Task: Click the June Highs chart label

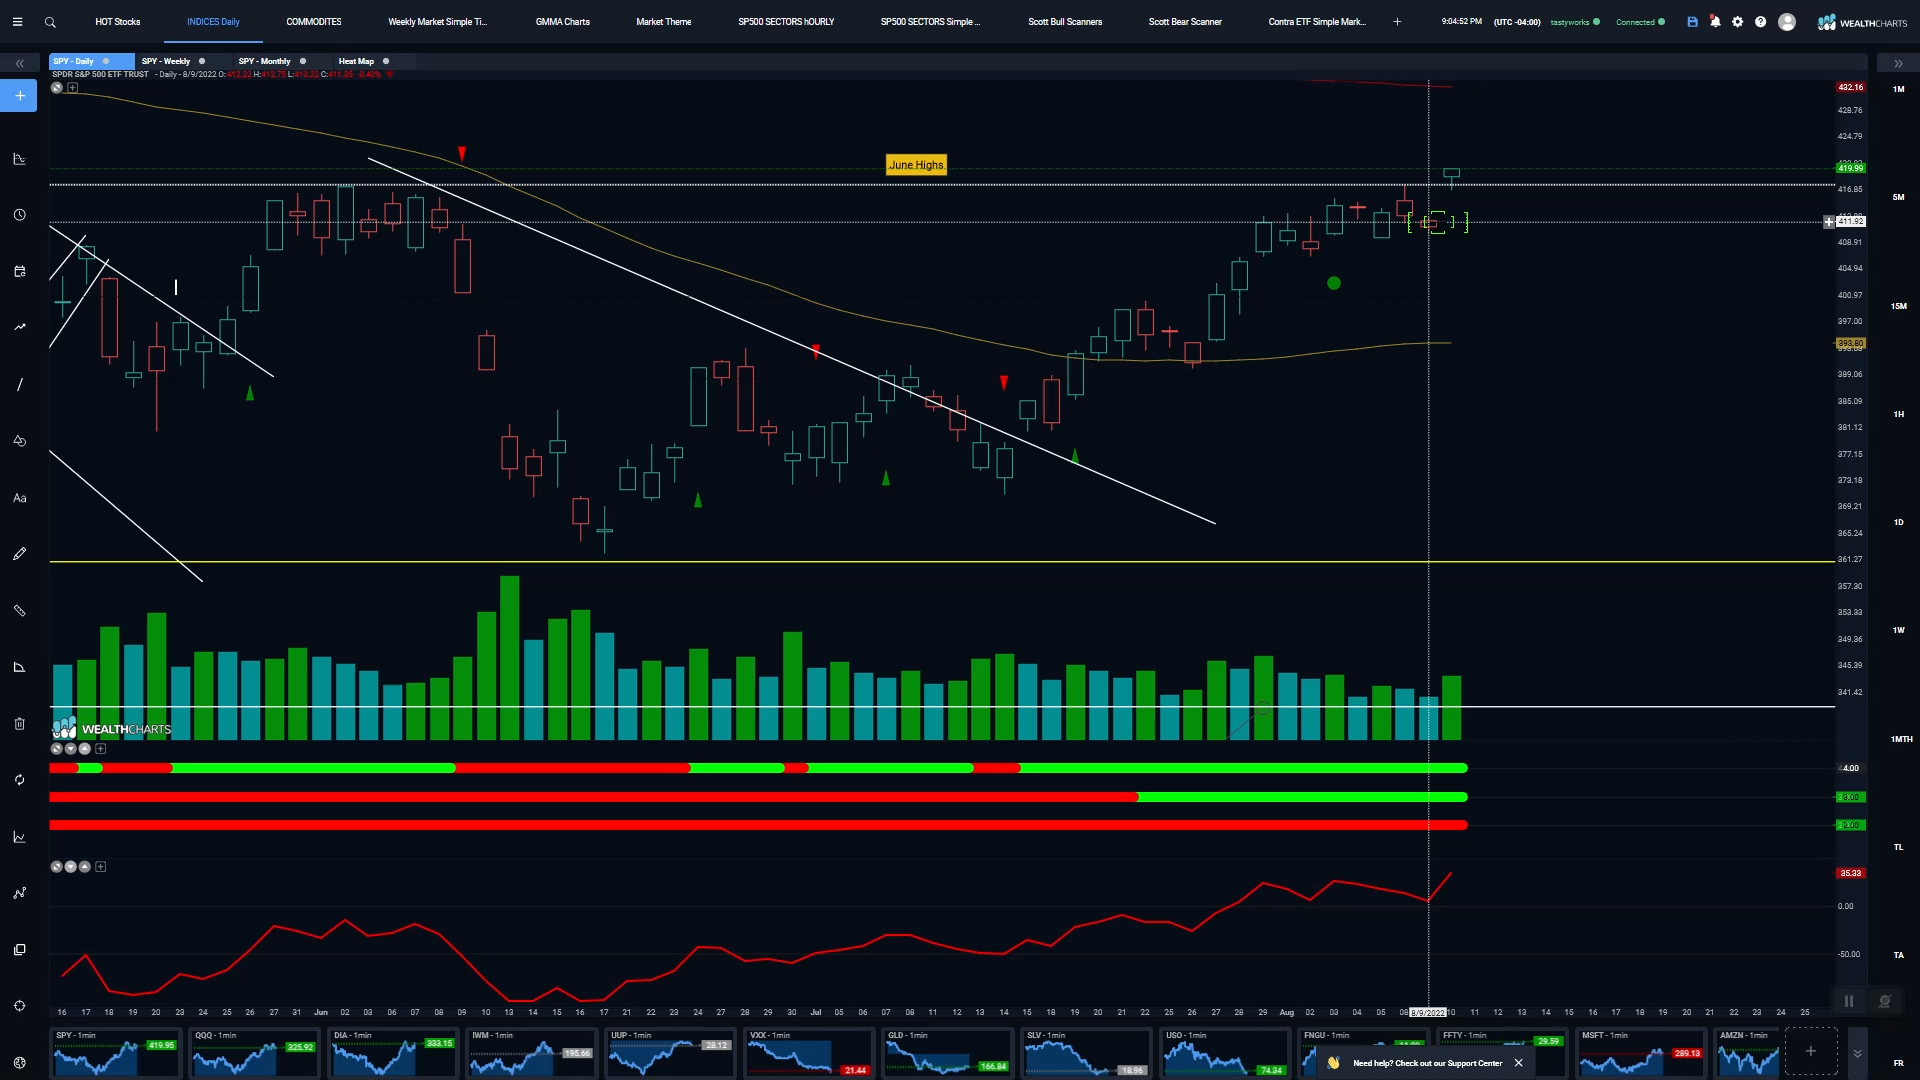Action: pyautogui.click(x=916, y=165)
